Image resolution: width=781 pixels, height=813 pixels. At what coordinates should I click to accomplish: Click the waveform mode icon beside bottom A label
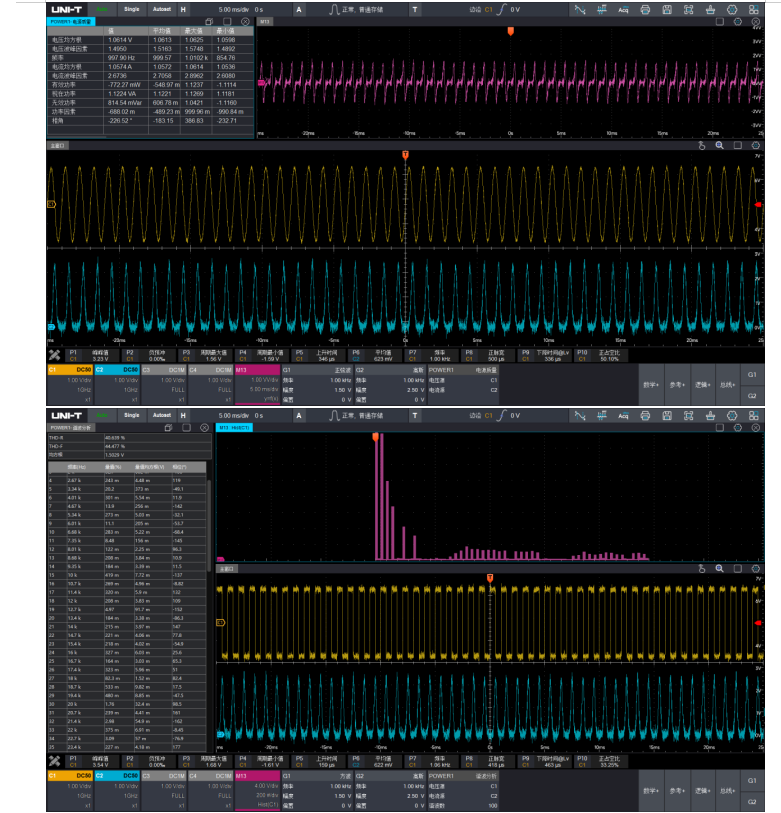pyautogui.click(x=334, y=414)
